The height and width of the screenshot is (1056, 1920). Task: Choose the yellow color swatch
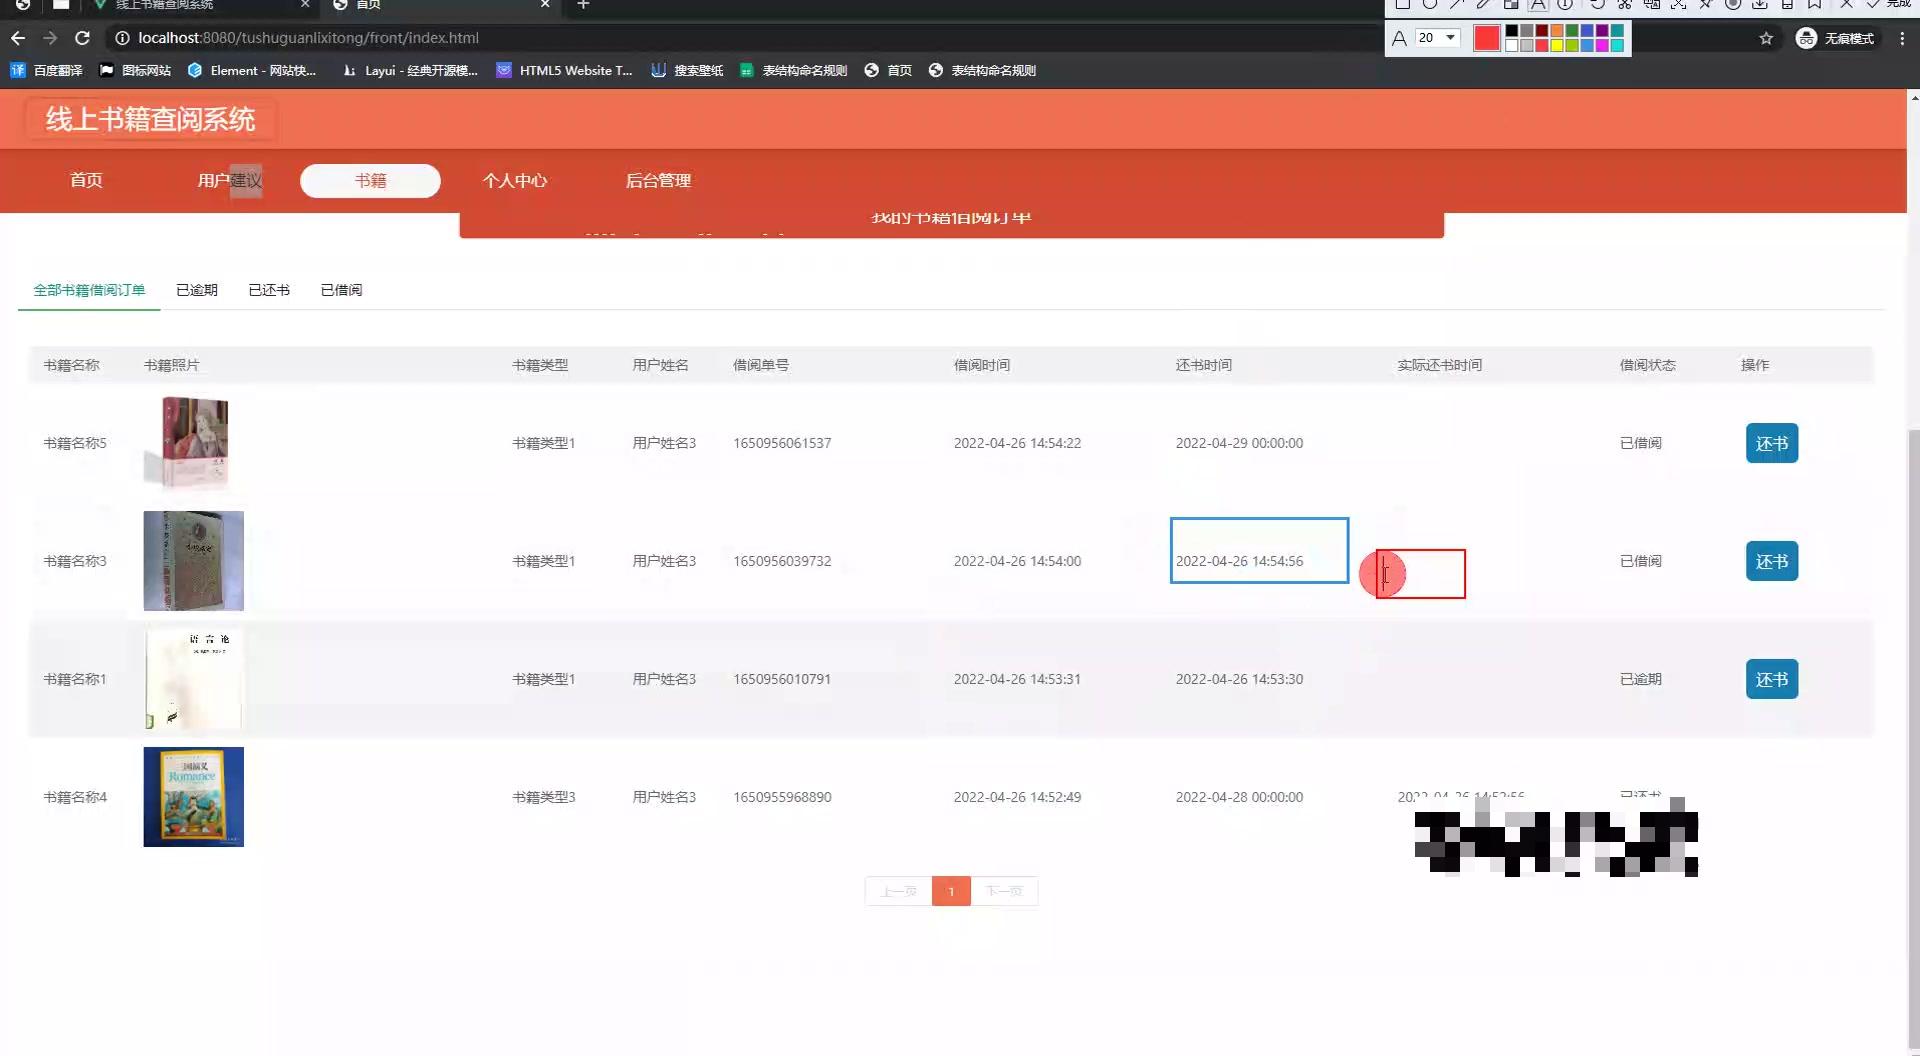[x=1557, y=45]
